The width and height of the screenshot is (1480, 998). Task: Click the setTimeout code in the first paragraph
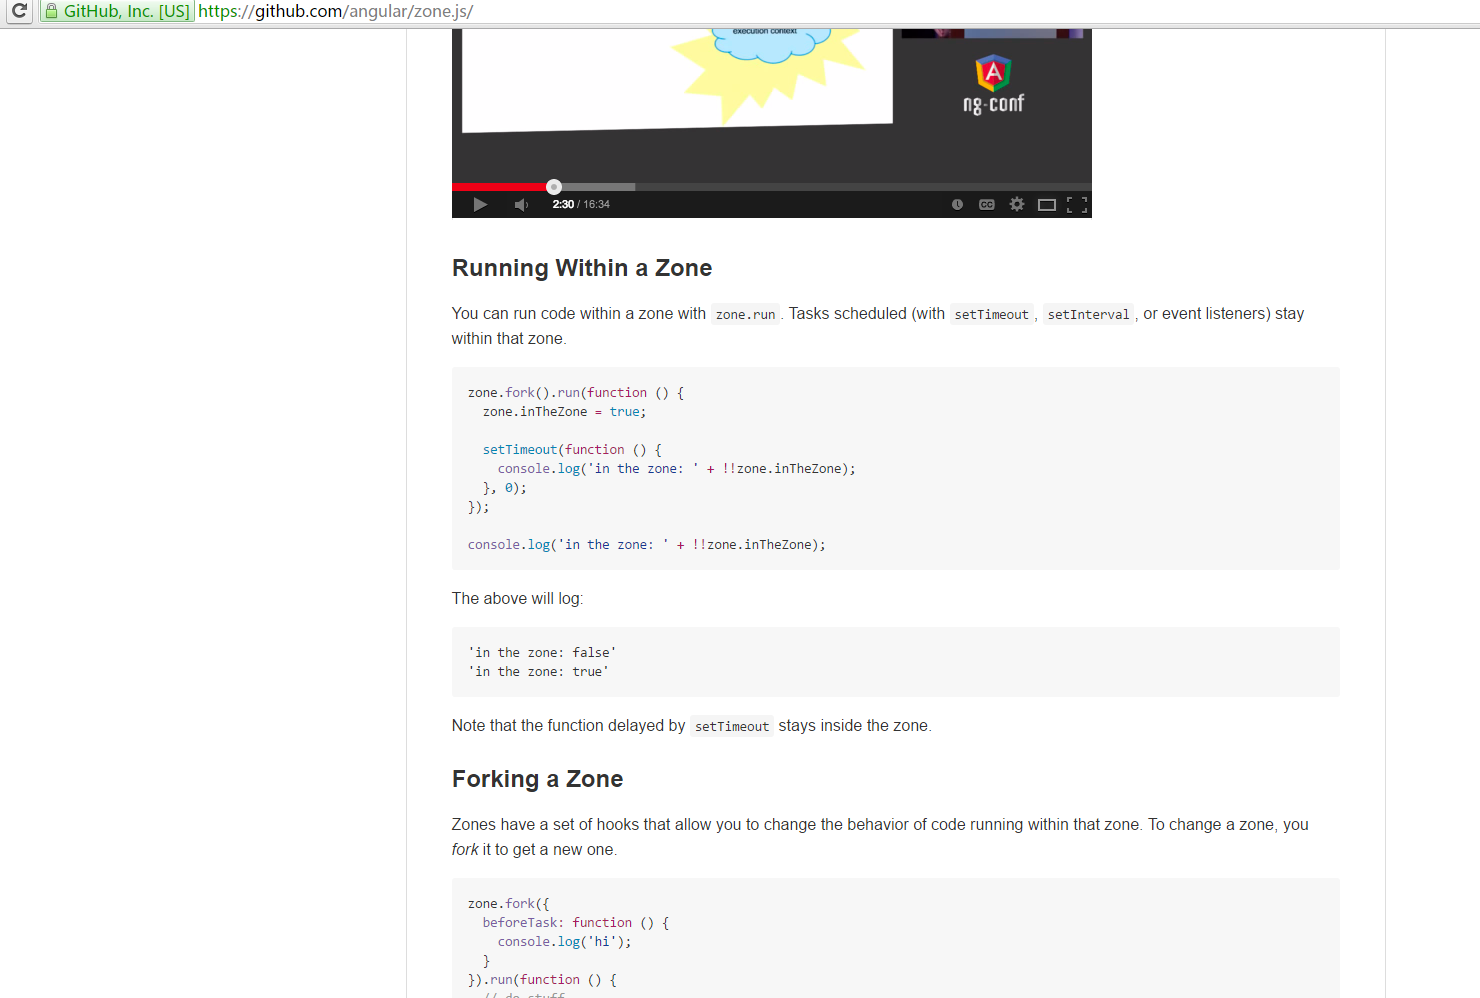click(991, 314)
